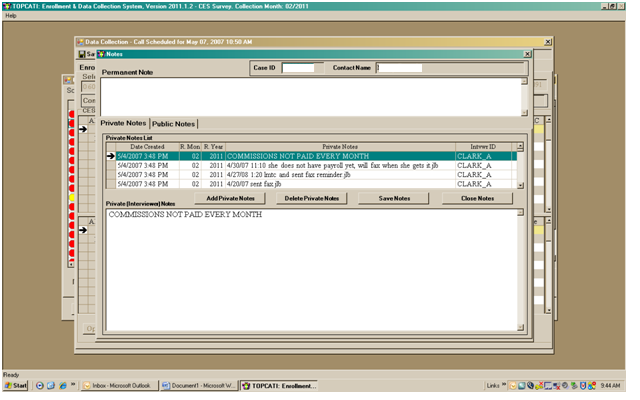Click the Contact Name input field
640x400 pixels.
tap(413, 68)
